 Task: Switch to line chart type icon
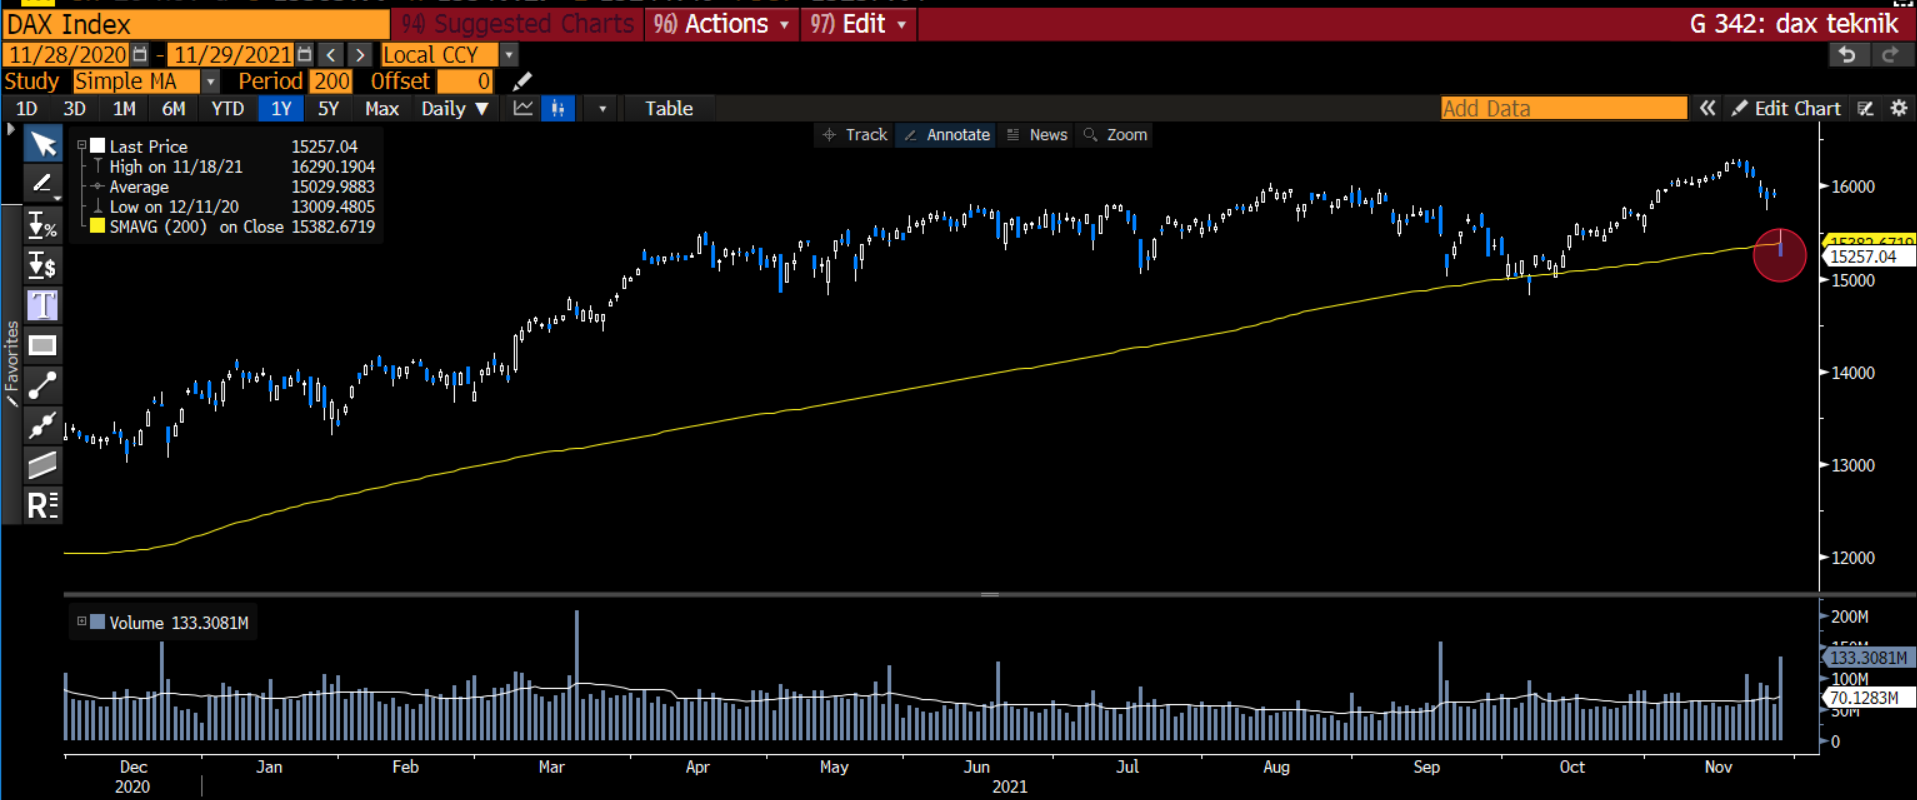pyautogui.click(x=523, y=108)
